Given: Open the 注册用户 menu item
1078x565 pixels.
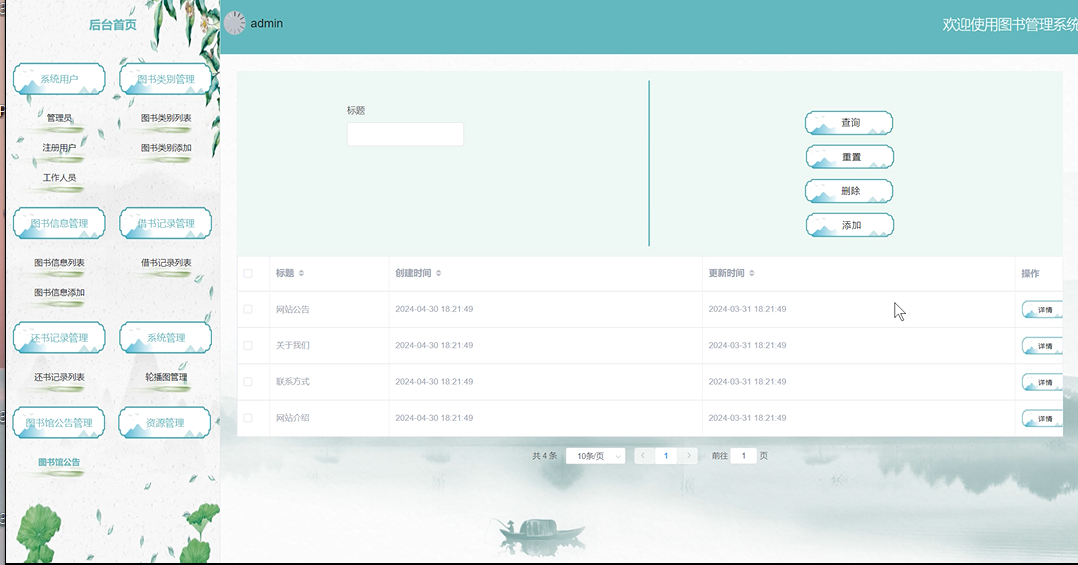Looking at the screenshot, I should click(59, 148).
